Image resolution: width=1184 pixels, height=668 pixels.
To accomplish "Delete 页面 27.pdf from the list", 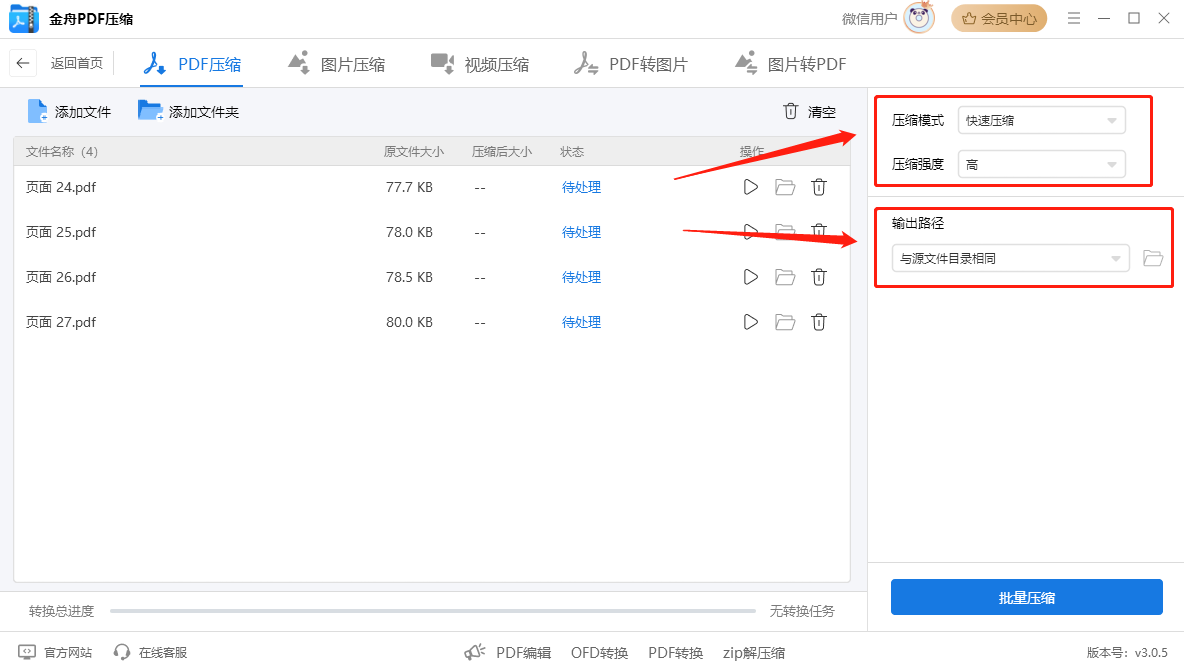I will click(819, 322).
